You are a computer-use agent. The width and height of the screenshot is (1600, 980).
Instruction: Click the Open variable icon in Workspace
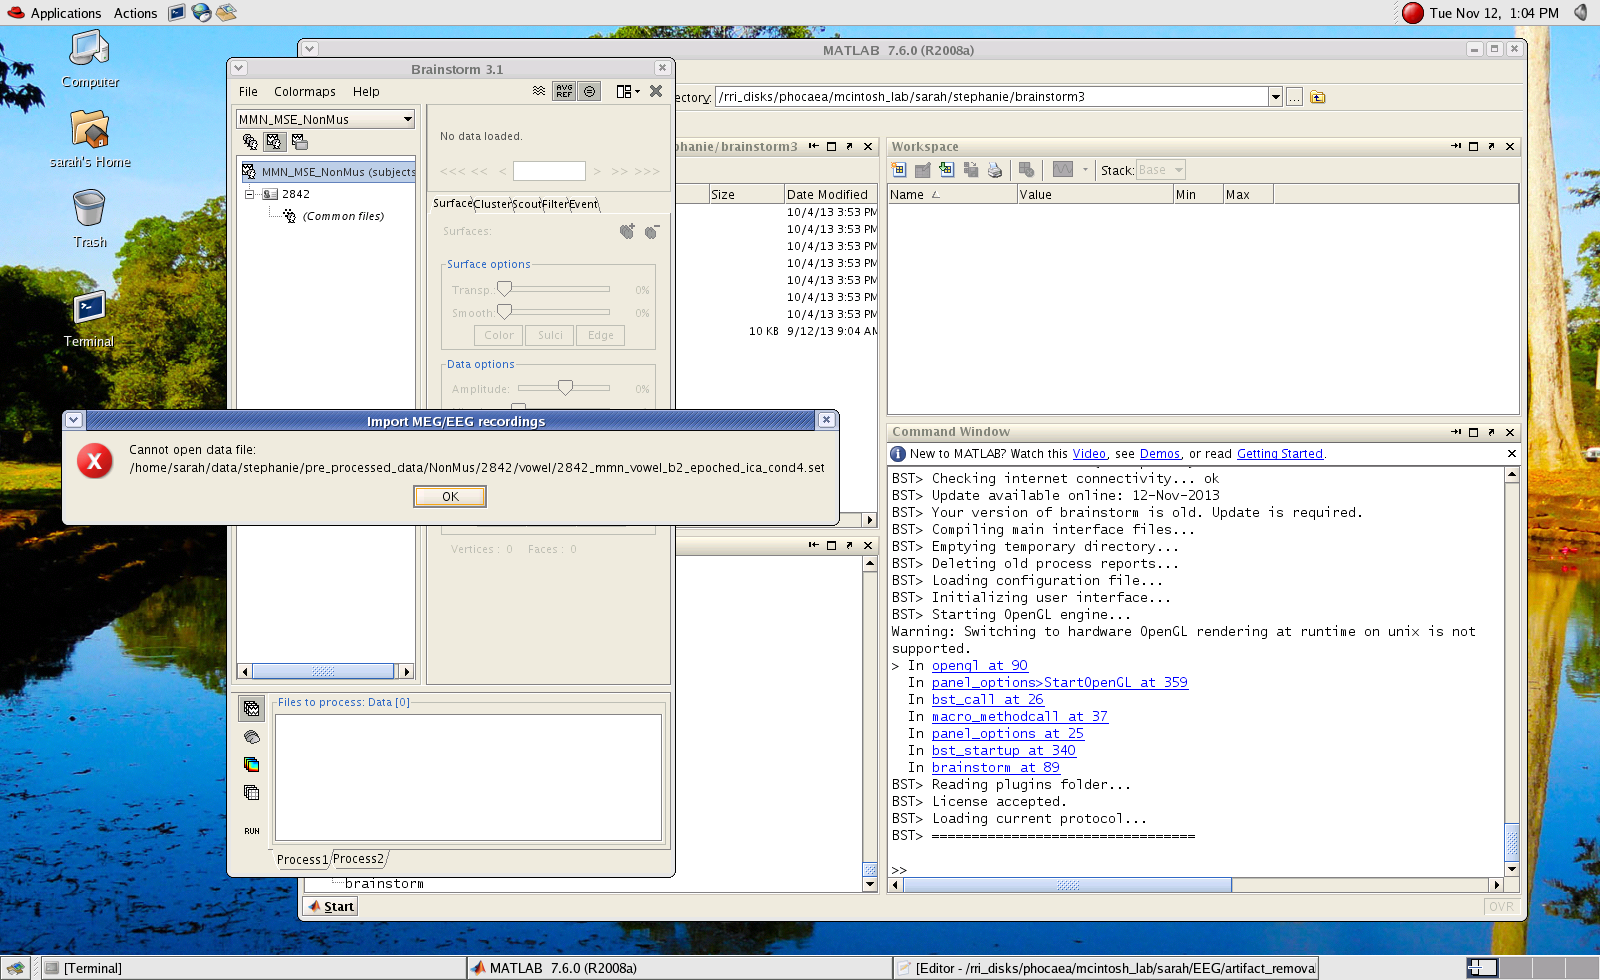923,170
